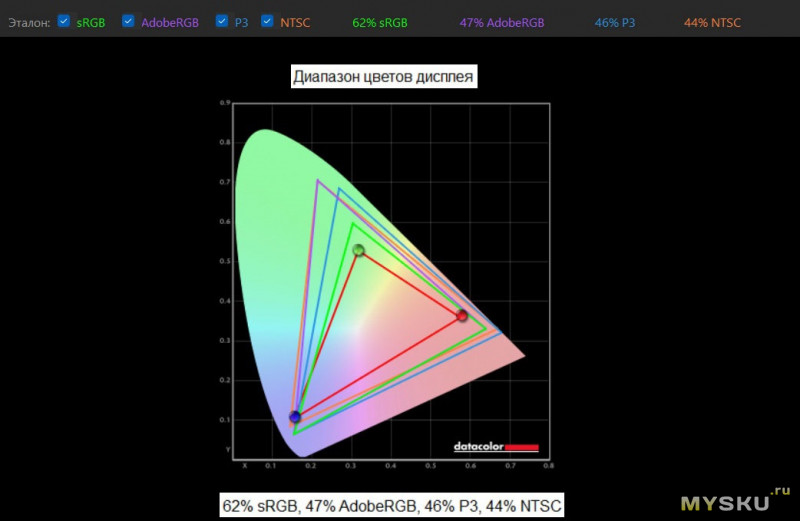Click the blue primary point on the chart
800x521 pixels.
295,417
